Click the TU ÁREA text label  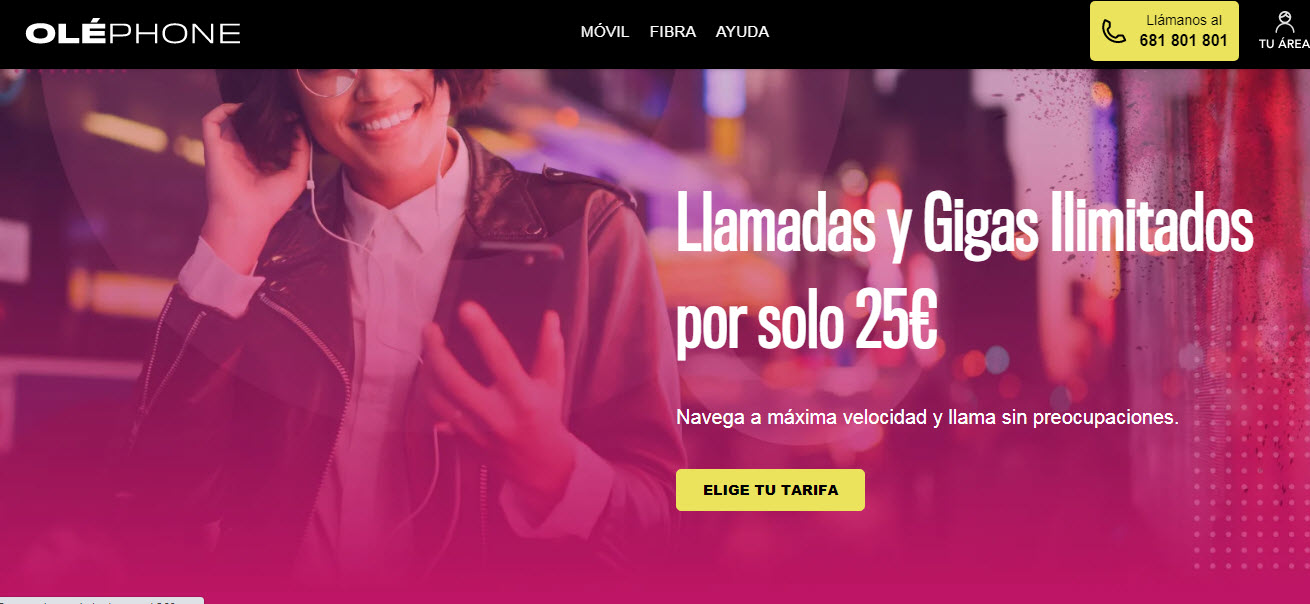coord(1284,44)
